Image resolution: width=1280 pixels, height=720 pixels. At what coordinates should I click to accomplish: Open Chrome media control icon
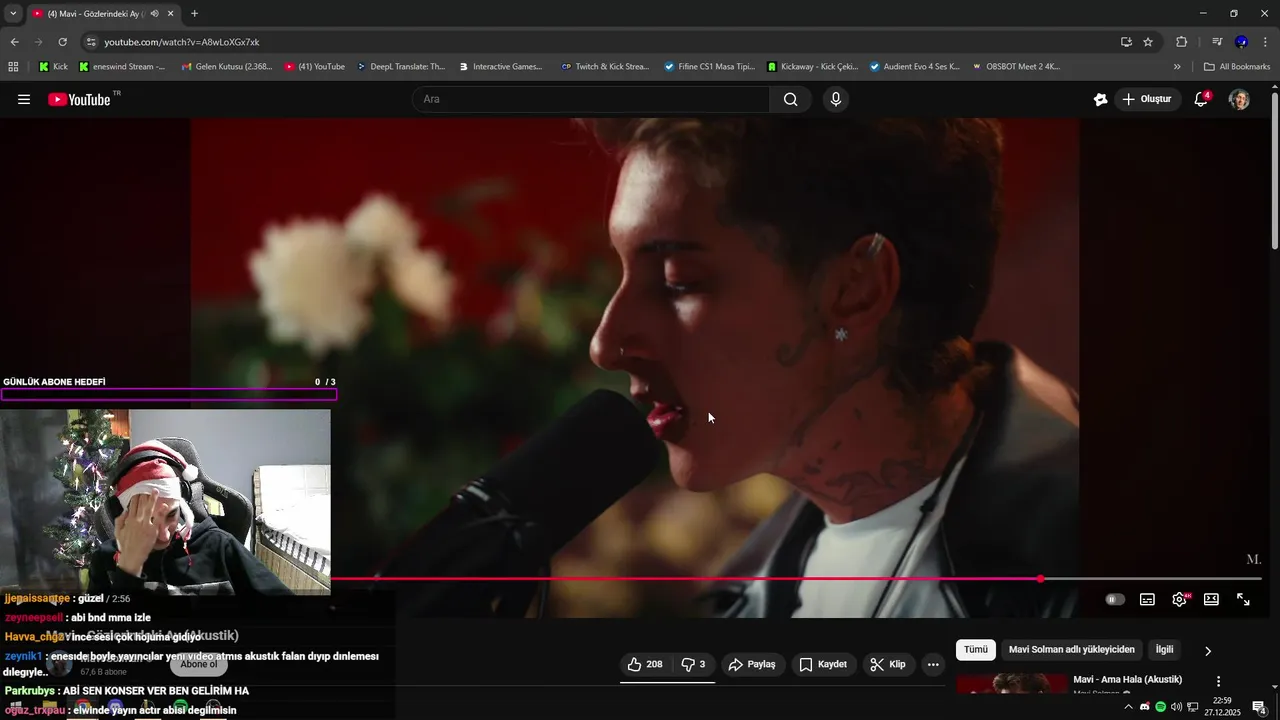pos(1217,42)
